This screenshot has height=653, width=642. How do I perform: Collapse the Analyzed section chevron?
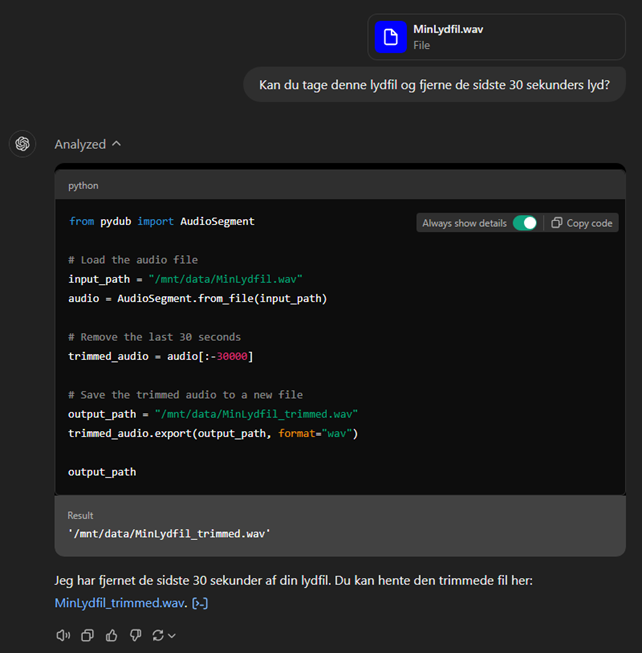click(x=117, y=144)
